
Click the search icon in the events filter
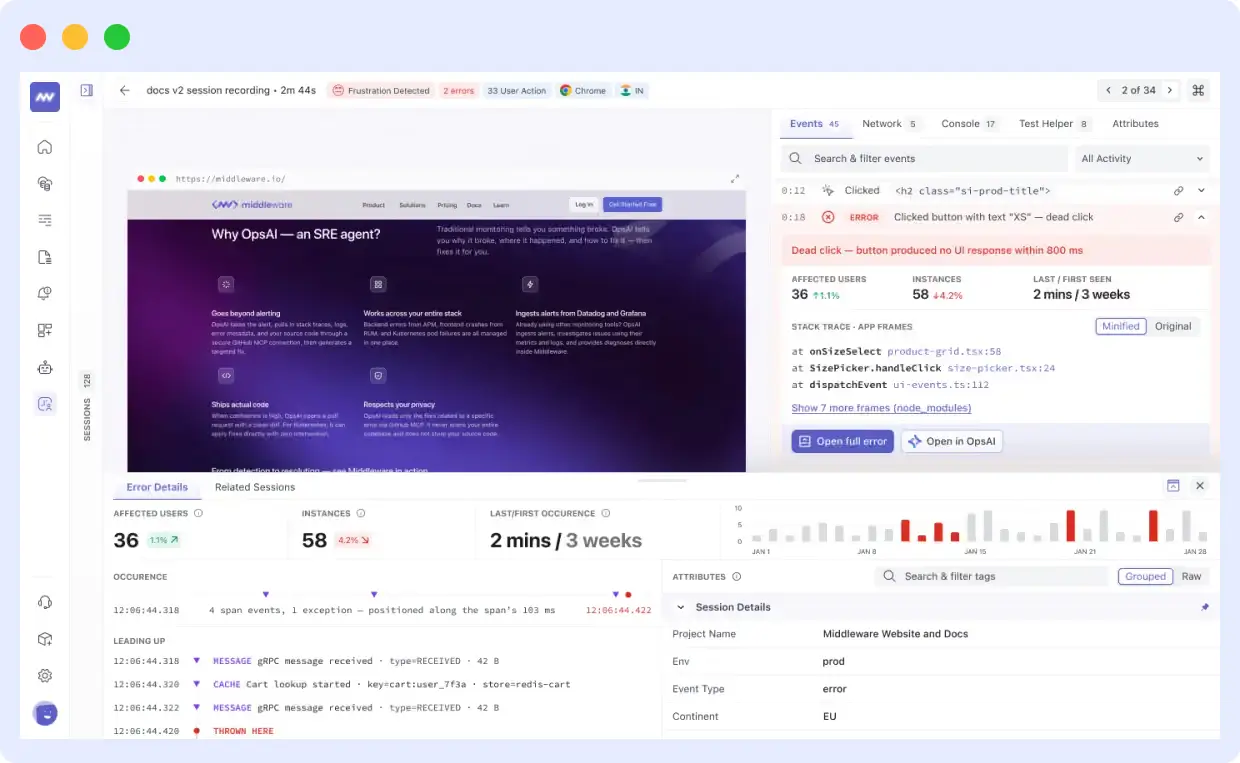point(796,158)
